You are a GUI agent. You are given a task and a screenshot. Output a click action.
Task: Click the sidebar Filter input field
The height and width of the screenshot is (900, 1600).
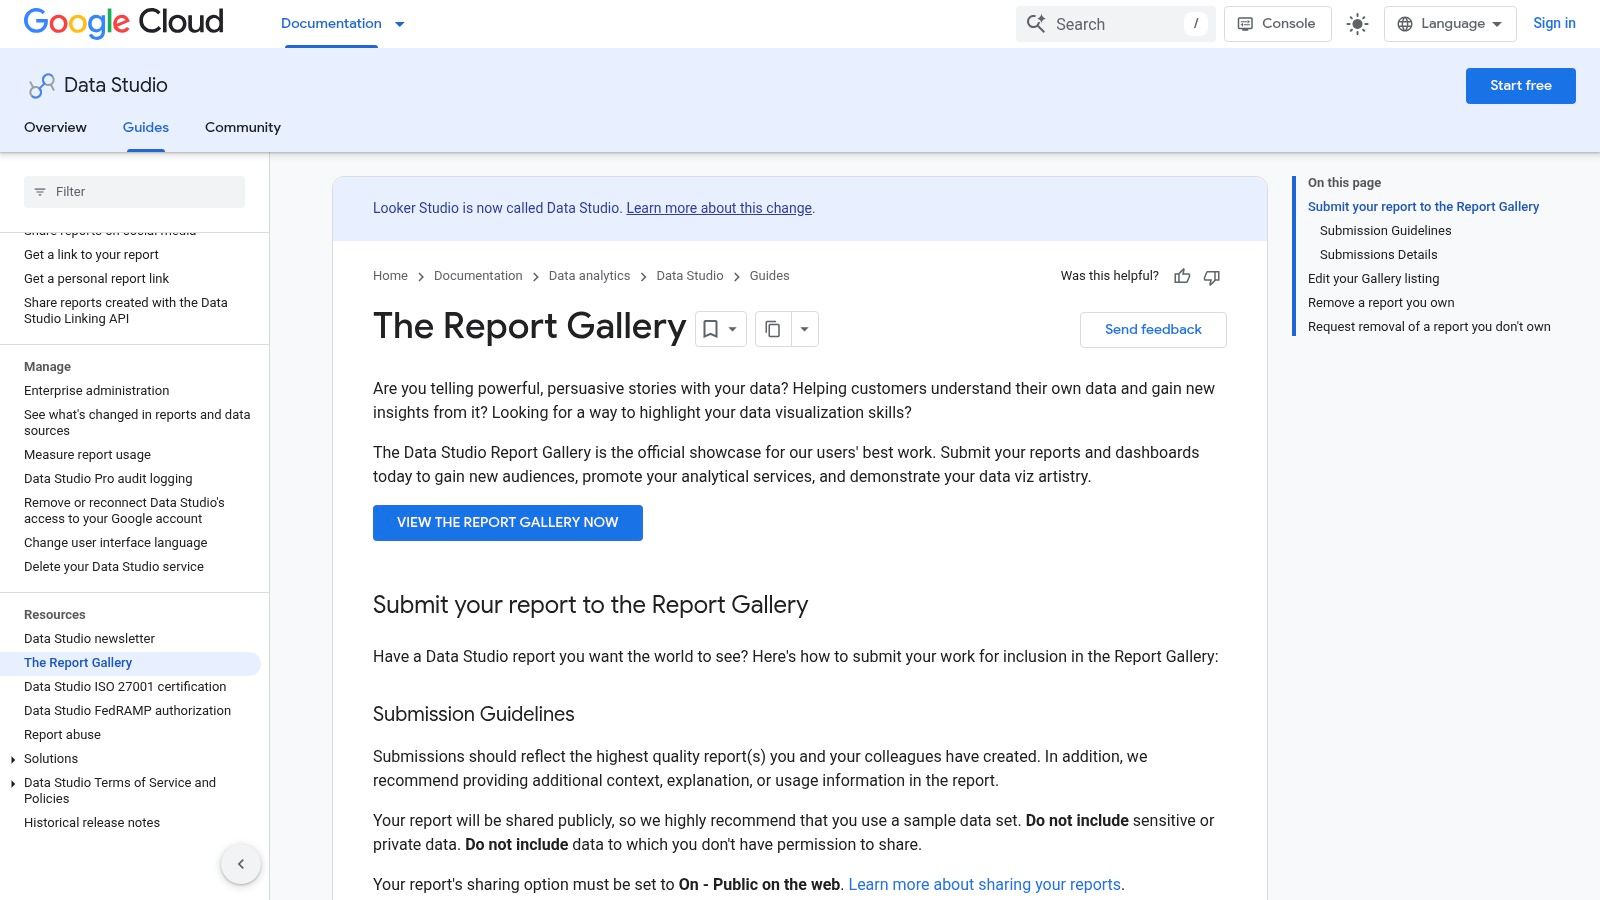pos(134,192)
